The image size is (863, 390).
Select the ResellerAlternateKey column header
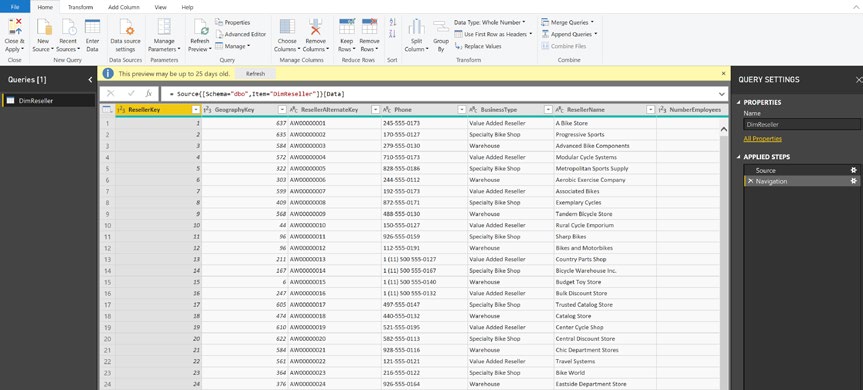tap(329, 110)
